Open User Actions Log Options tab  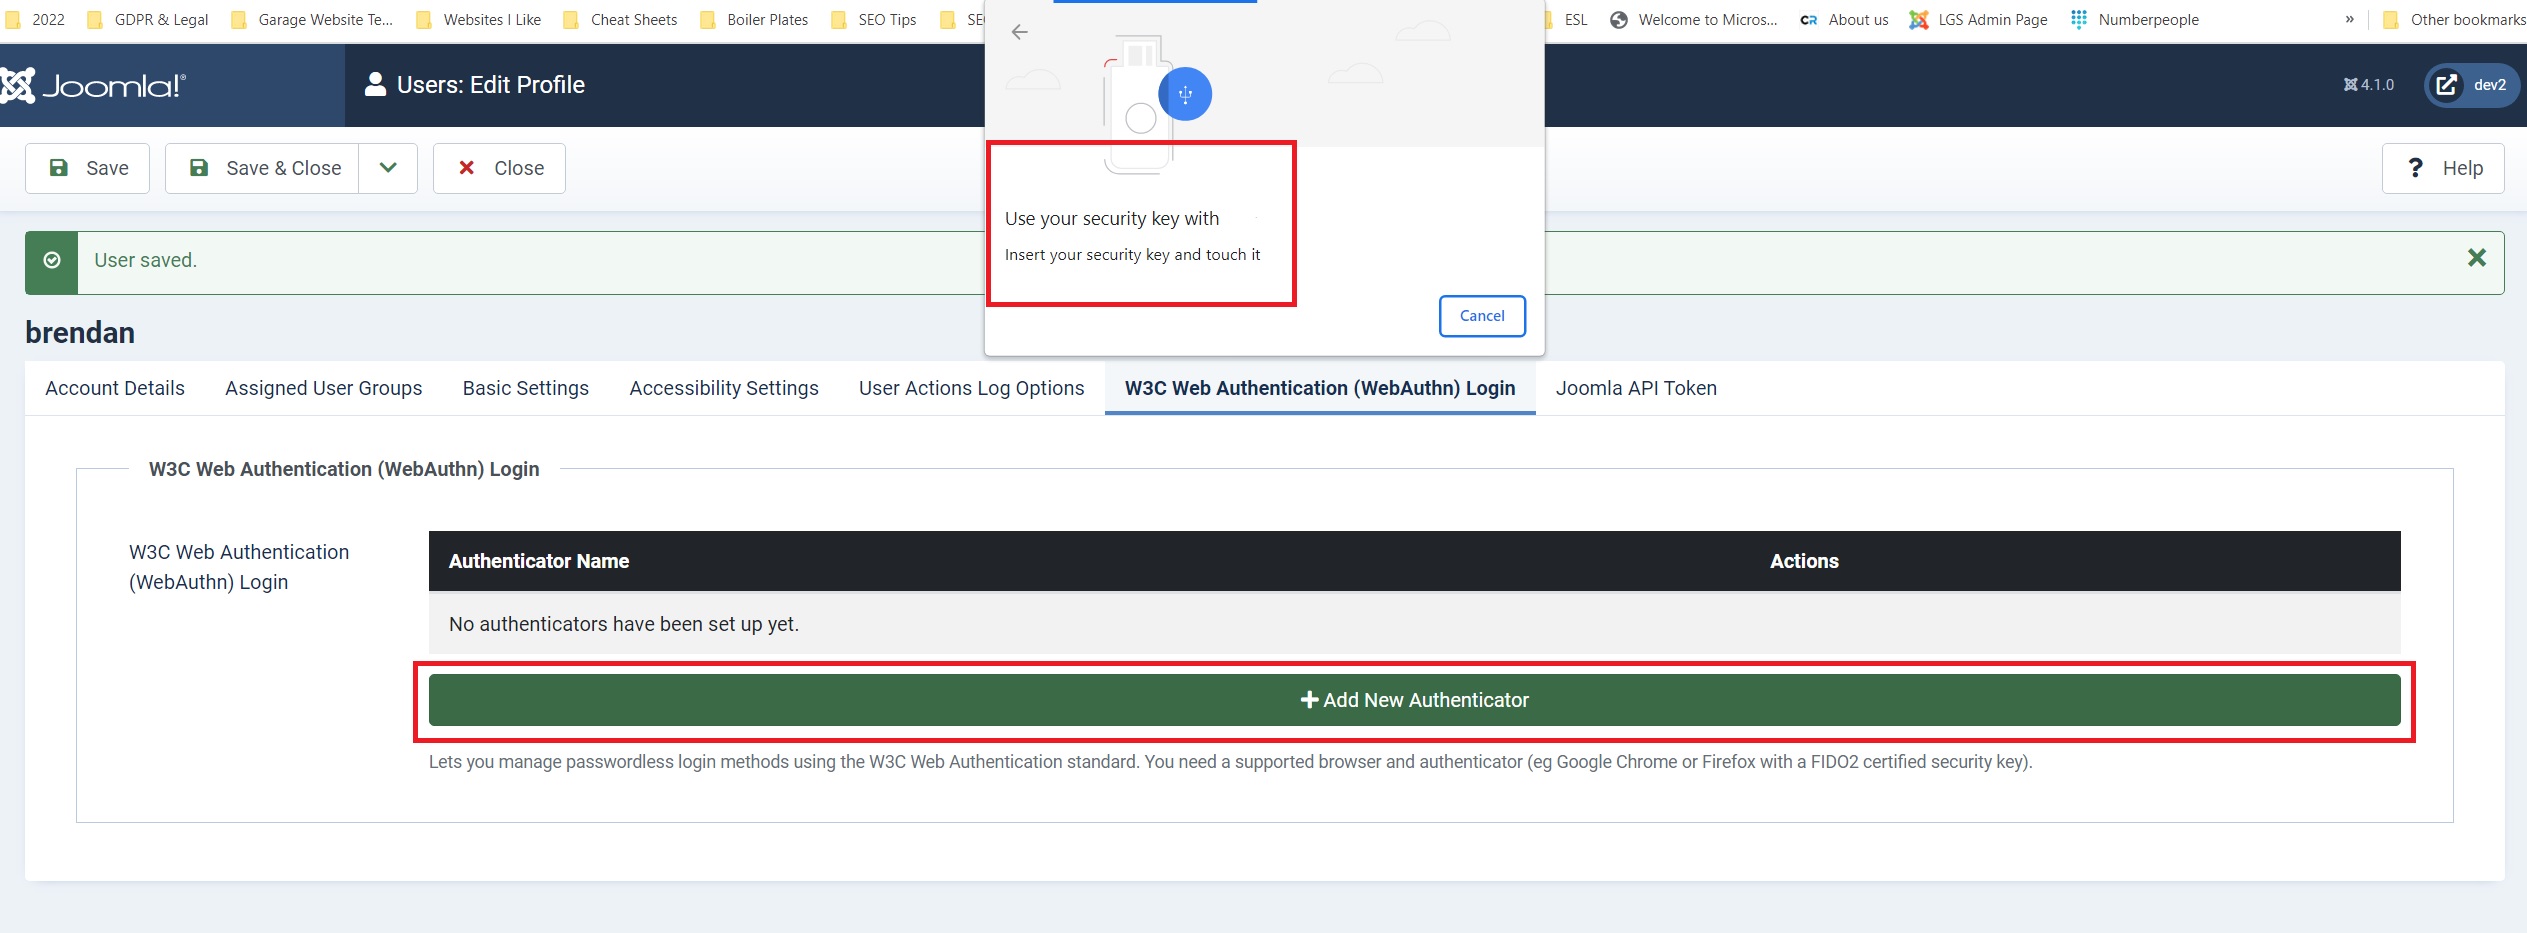971,388
